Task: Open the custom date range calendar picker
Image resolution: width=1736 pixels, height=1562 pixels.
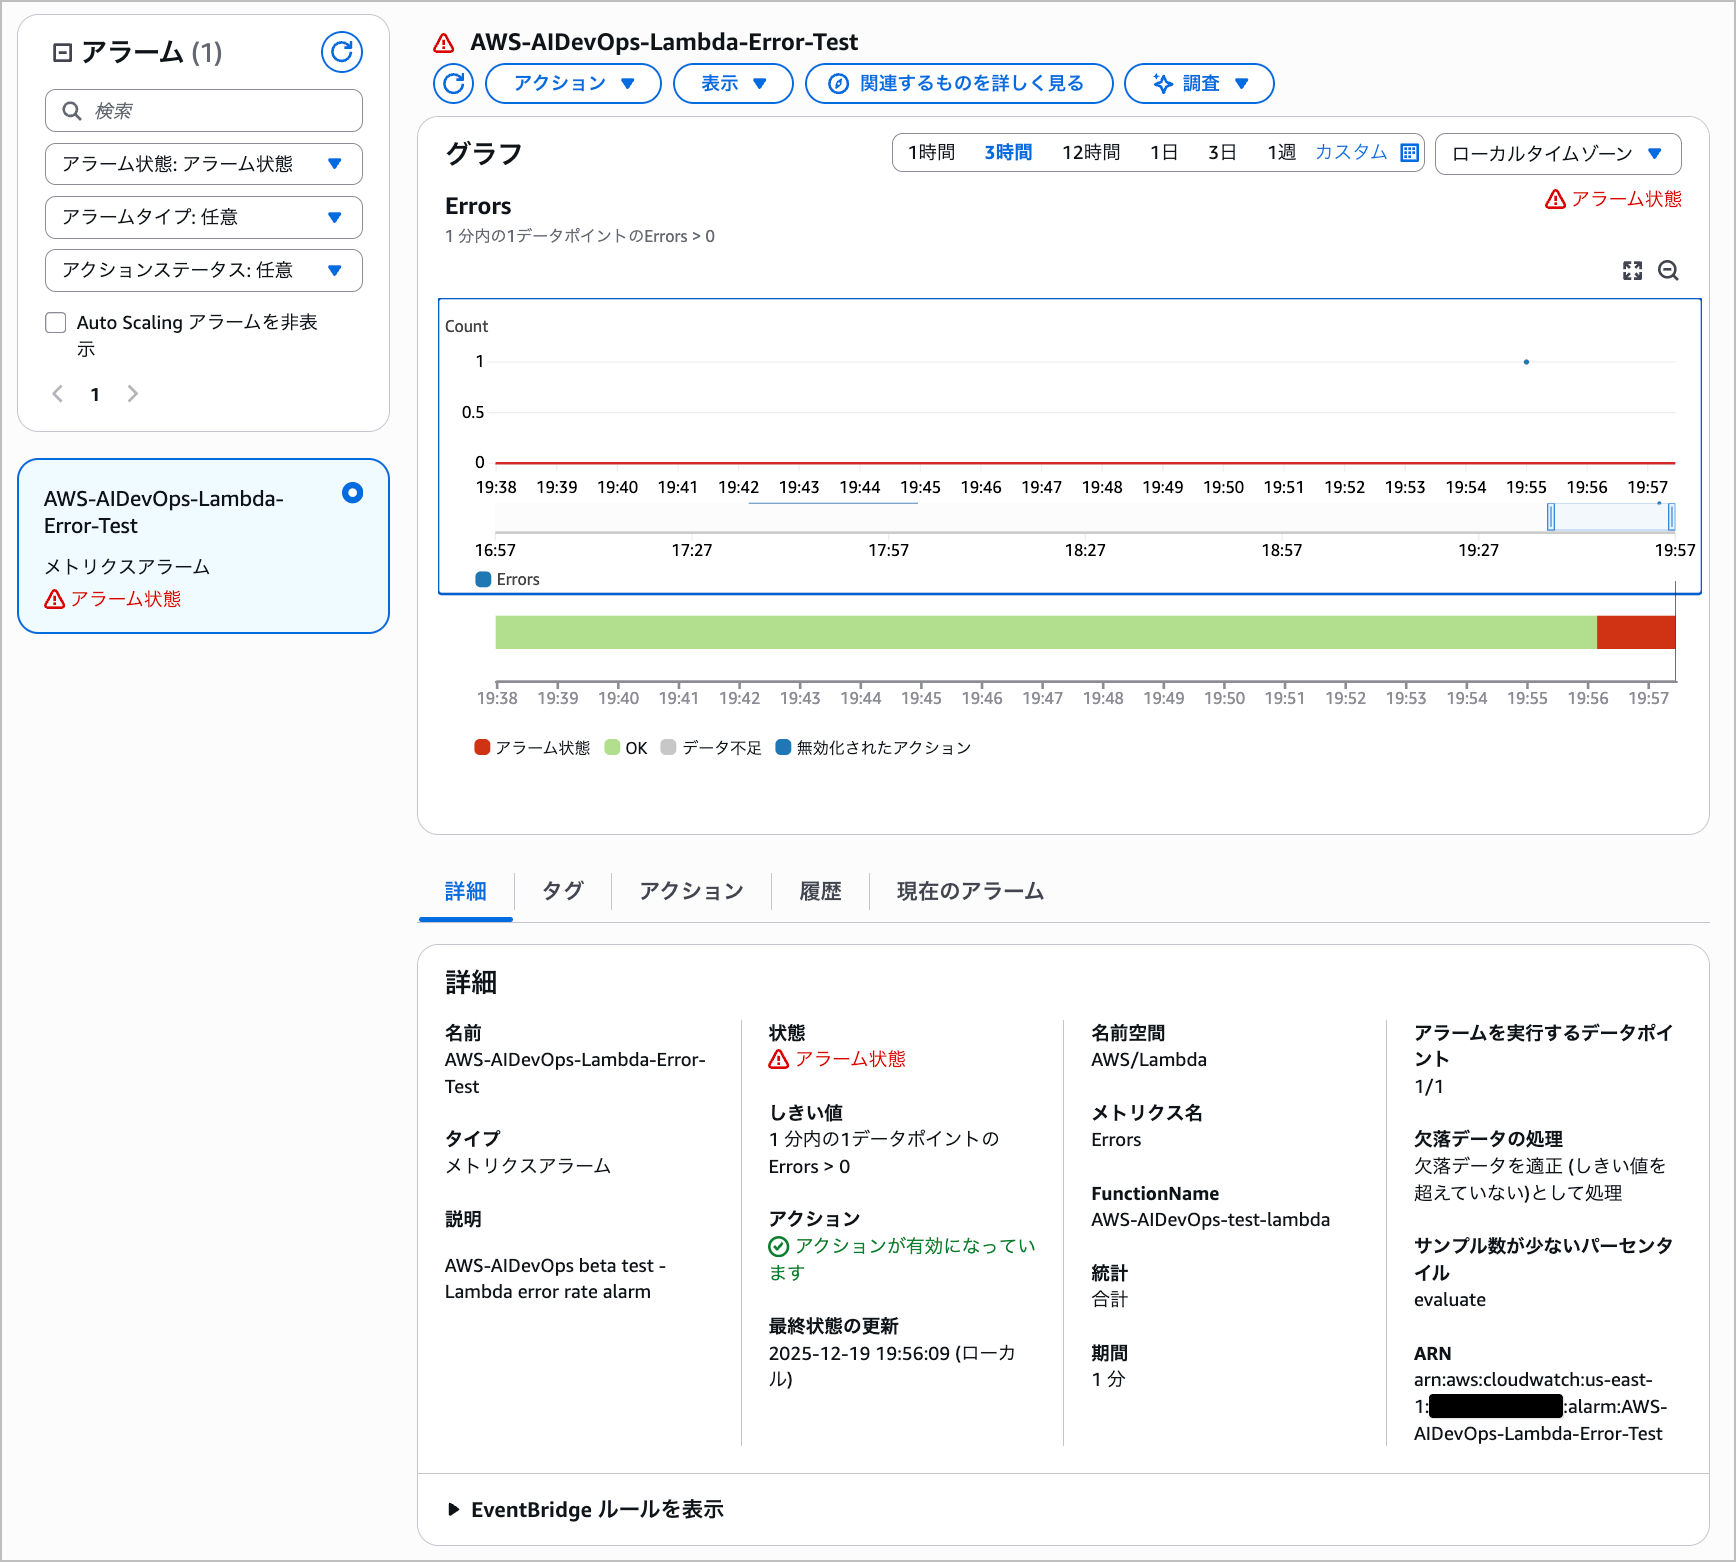Action: tap(1408, 152)
